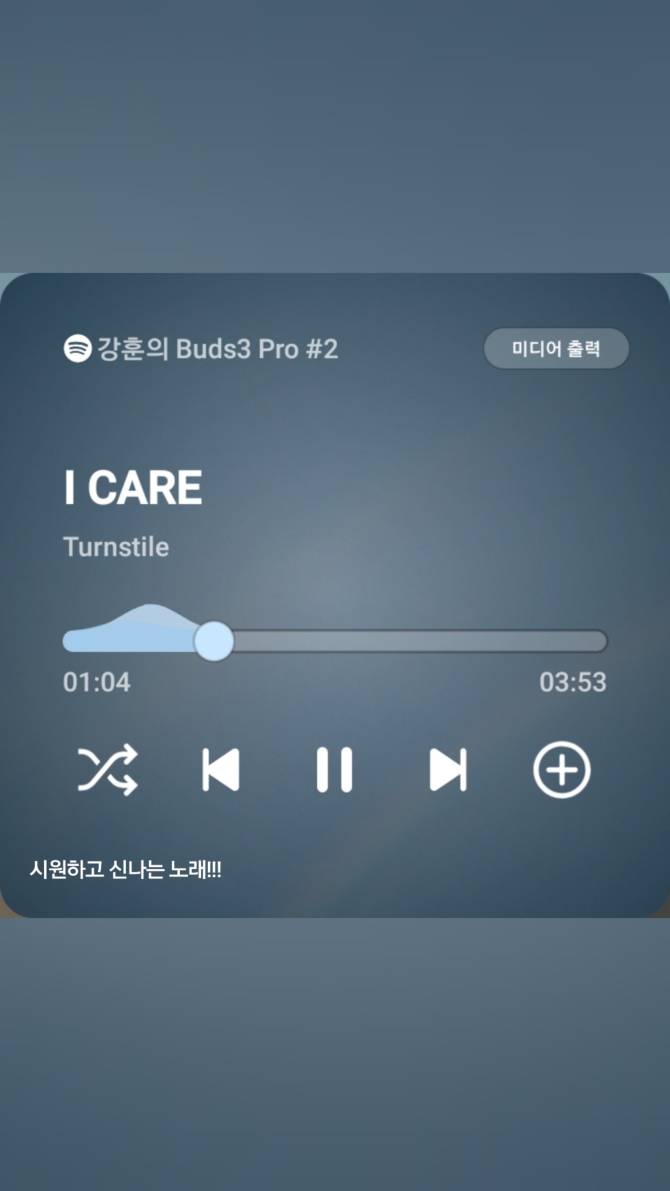Tap the empty card area beside the song title
670x1191 pixels.
(x=425, y=488)
